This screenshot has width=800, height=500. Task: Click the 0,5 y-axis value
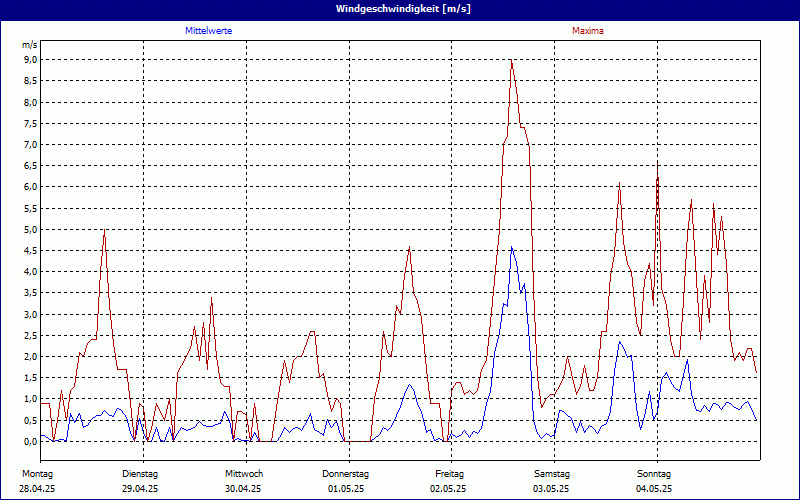point(30,420)
